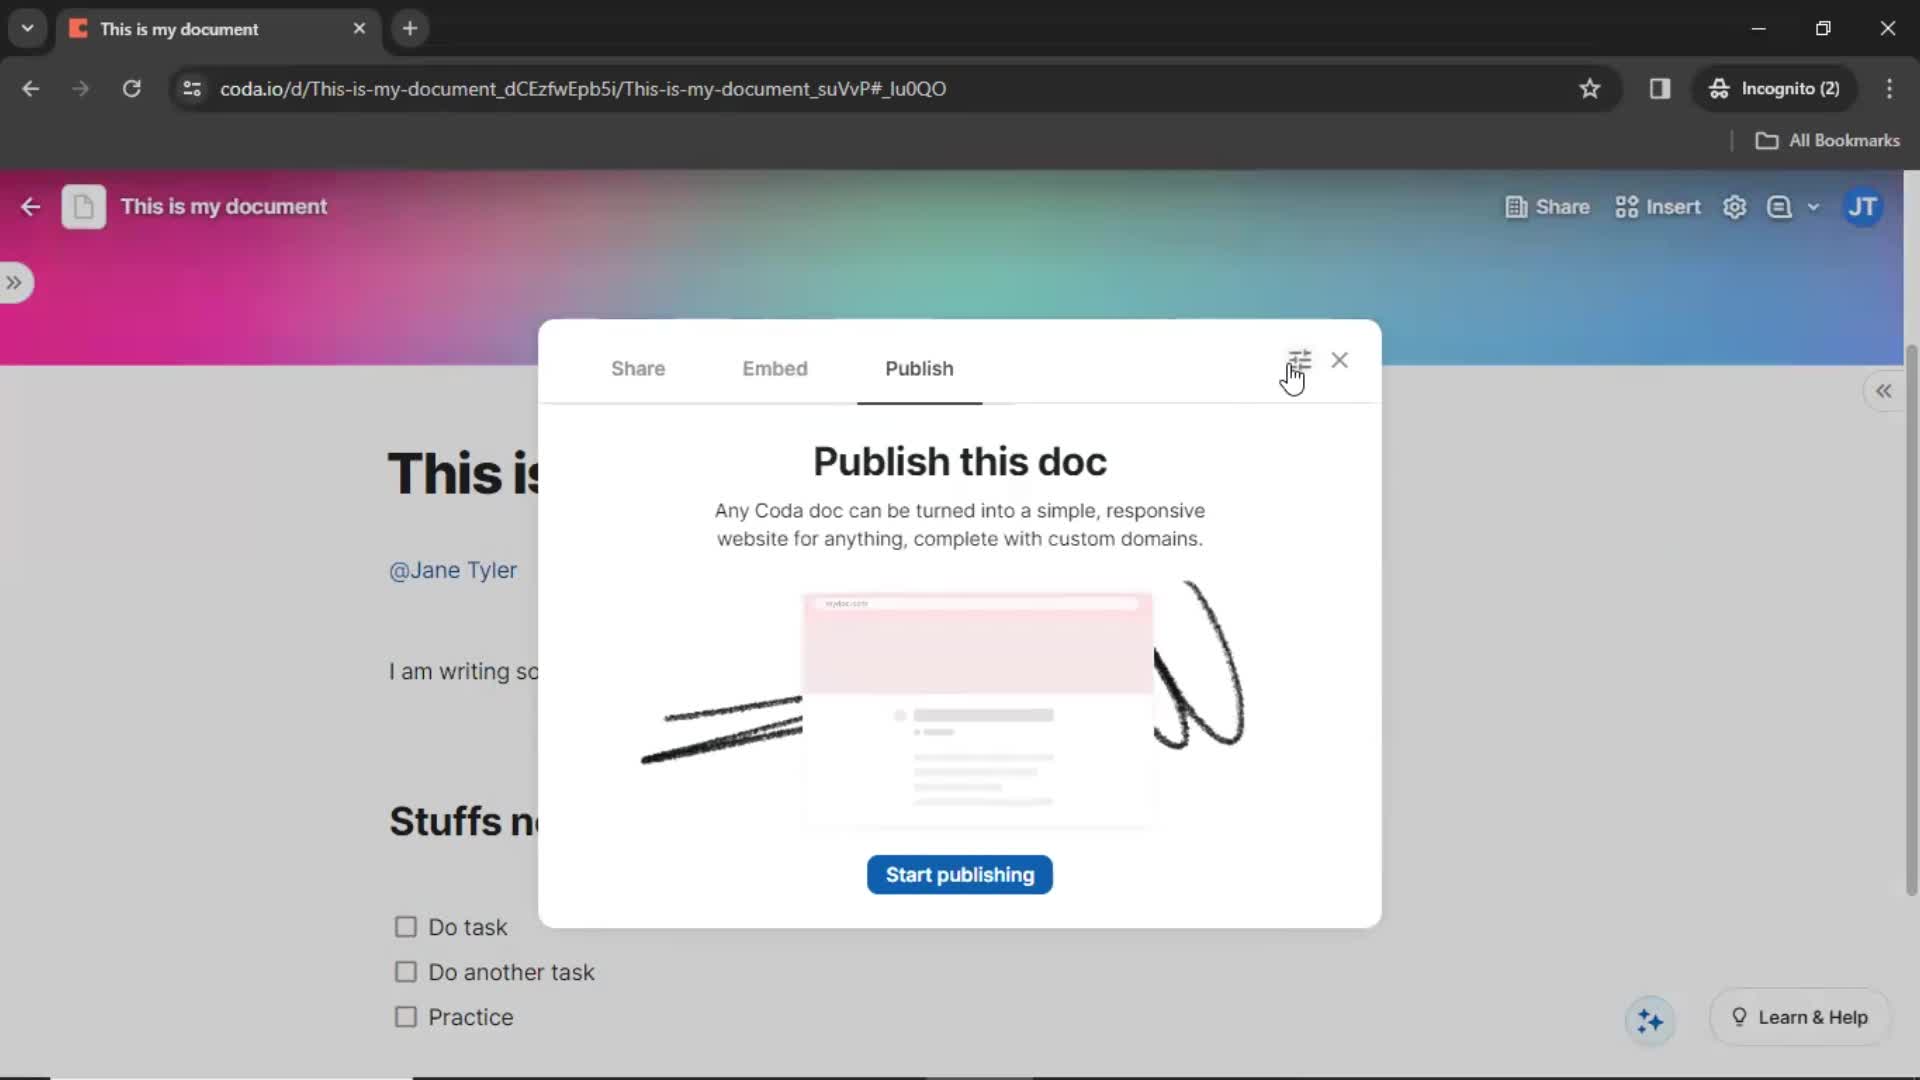Toggle the Do another task checkbox

click(405, 972)
